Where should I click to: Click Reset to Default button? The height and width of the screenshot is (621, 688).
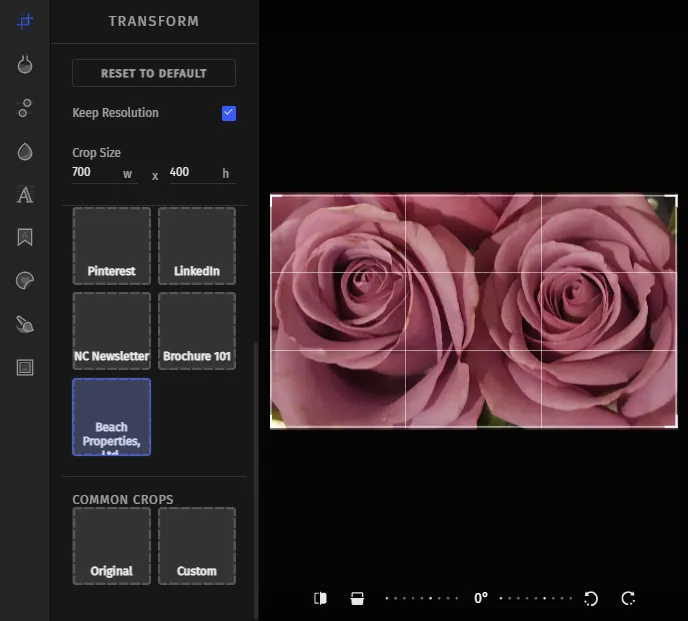click(154, 73)
